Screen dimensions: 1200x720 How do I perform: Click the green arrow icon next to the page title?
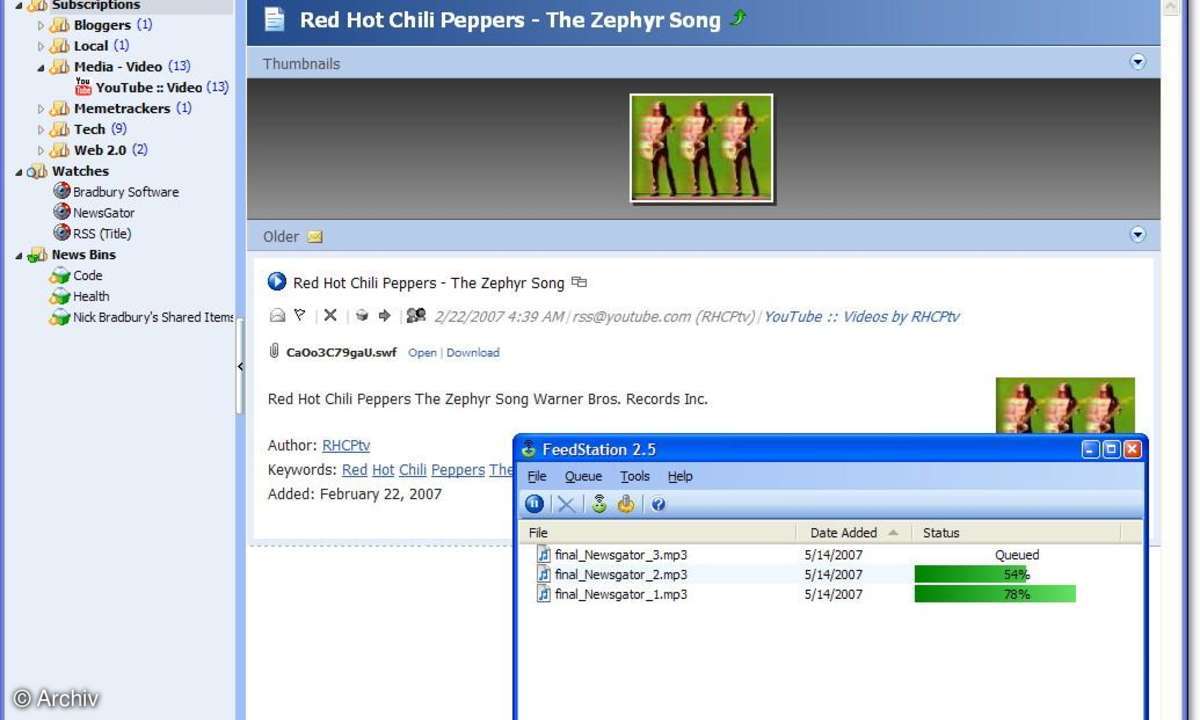[738, 18]
